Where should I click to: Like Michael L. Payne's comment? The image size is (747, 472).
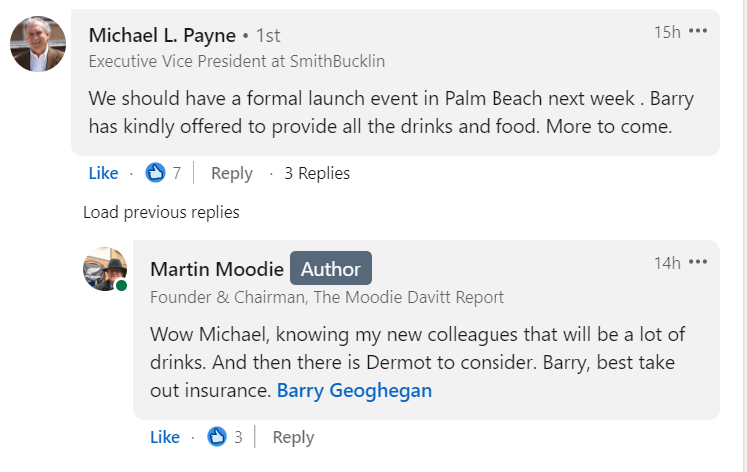click(x=103, y=173)
